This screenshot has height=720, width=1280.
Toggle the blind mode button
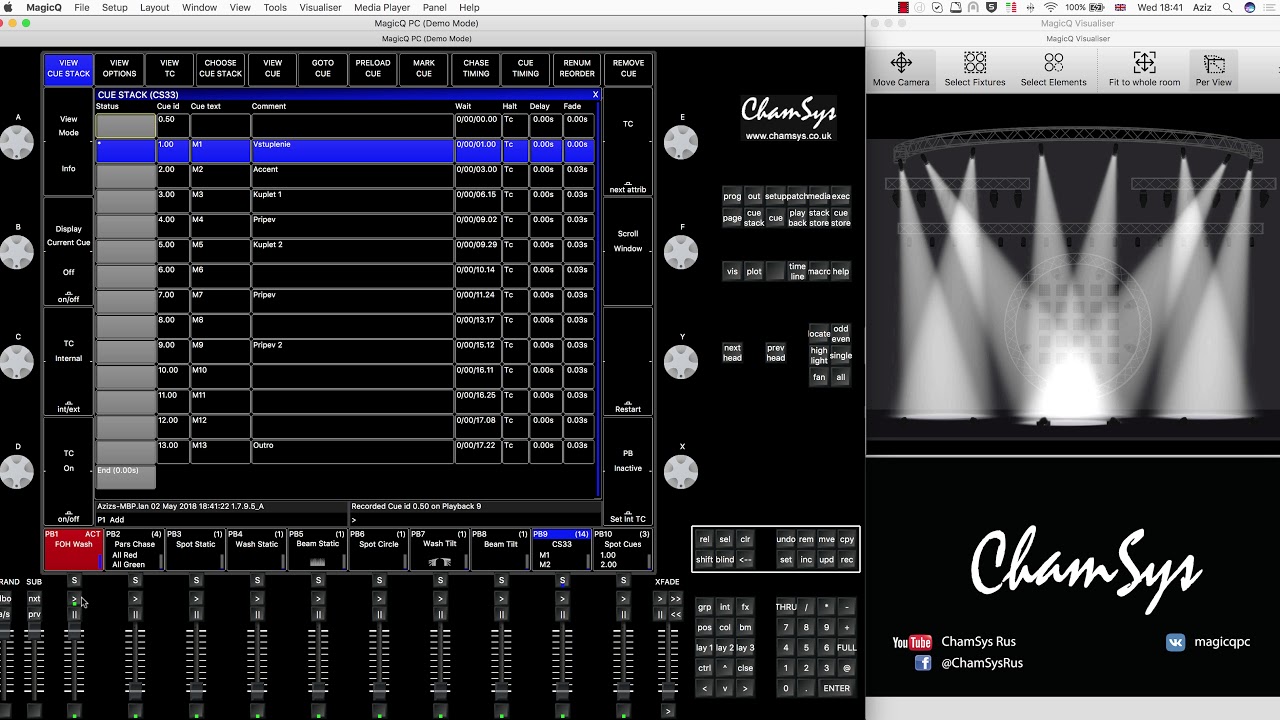[x=725, y=560]
